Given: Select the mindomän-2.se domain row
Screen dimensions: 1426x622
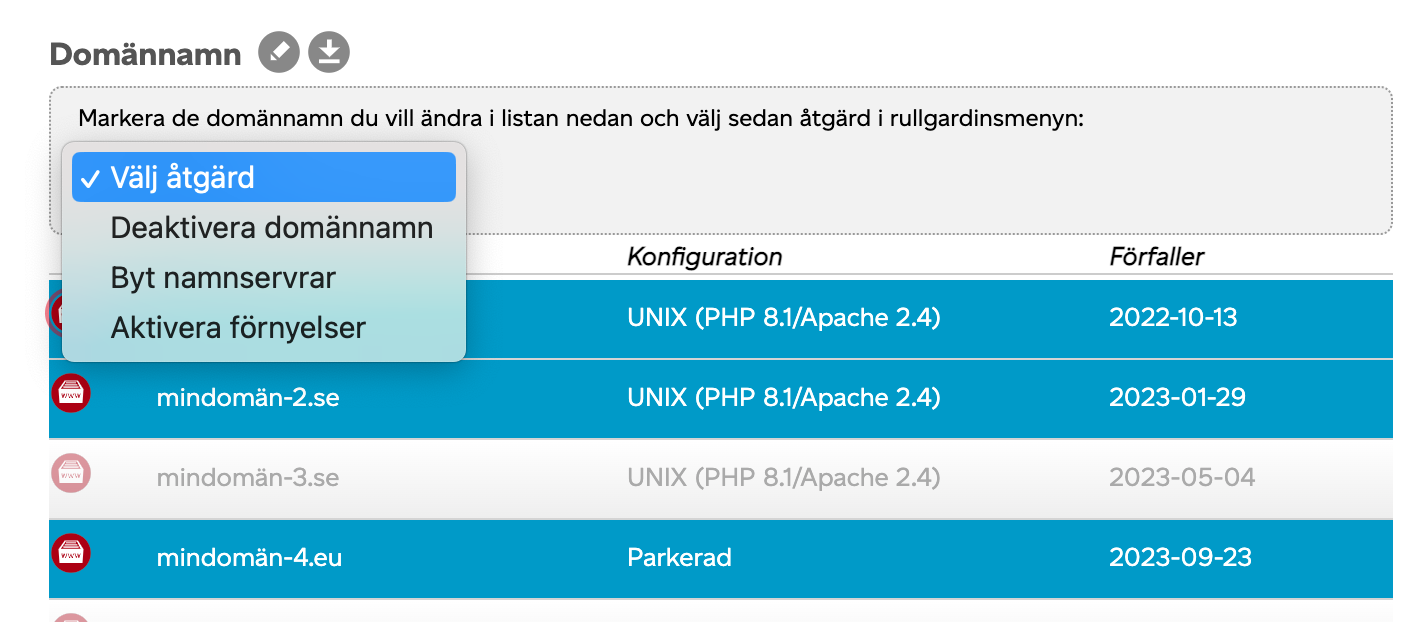Looking at the screenshot, I should coord(720,399).
